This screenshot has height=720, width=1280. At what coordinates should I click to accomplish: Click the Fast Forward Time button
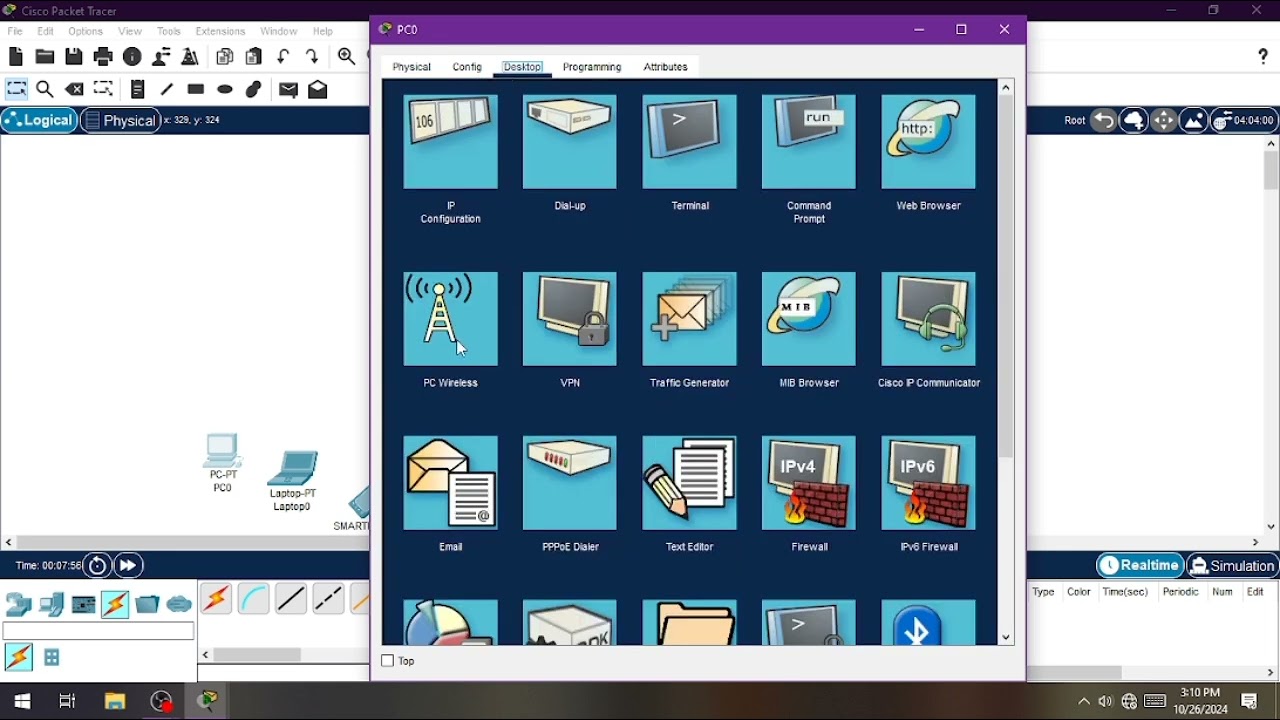[x=128, y=566]
